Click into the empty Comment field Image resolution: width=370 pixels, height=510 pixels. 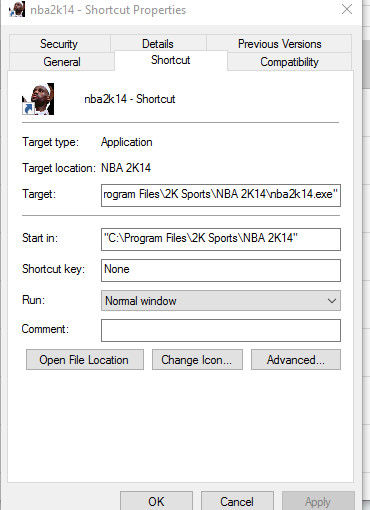tap(221, 330)
